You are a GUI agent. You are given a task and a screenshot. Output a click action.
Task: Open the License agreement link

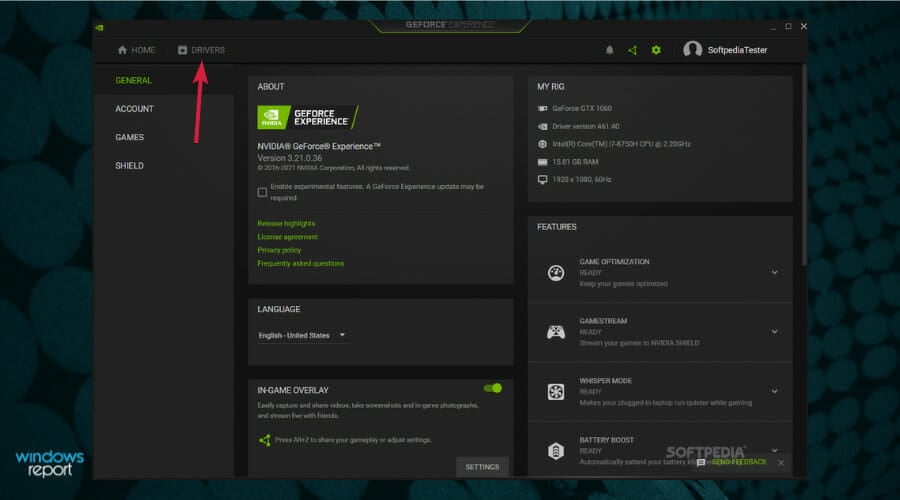pos(288,237)
